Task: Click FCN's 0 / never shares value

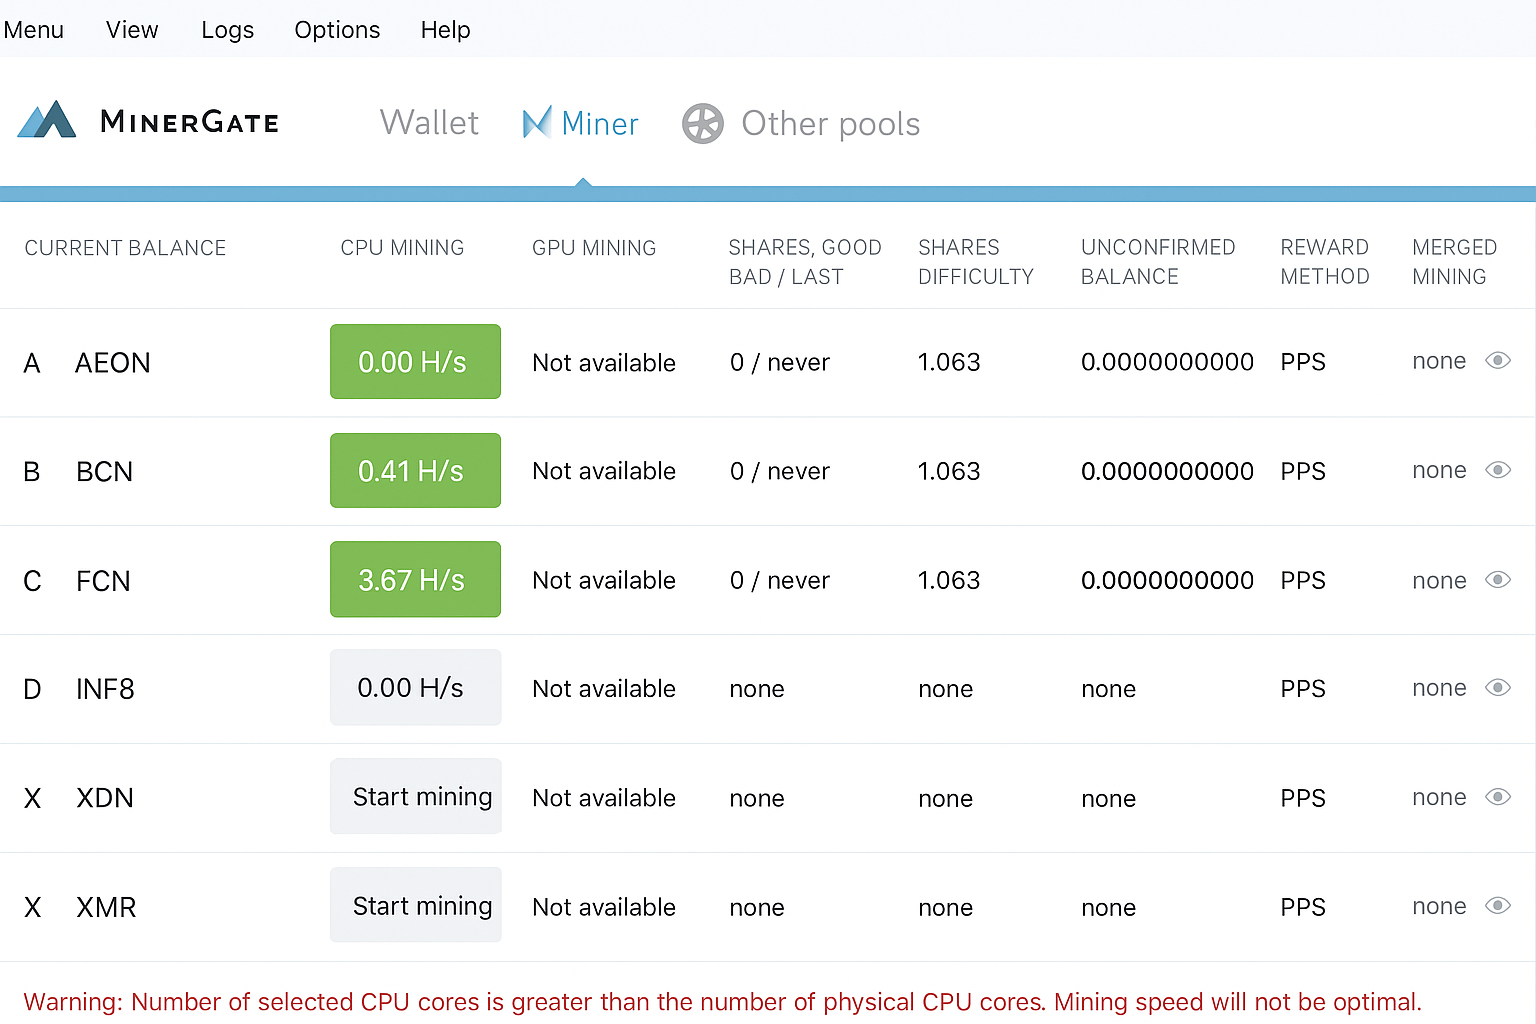Action: tap(780, 580)
